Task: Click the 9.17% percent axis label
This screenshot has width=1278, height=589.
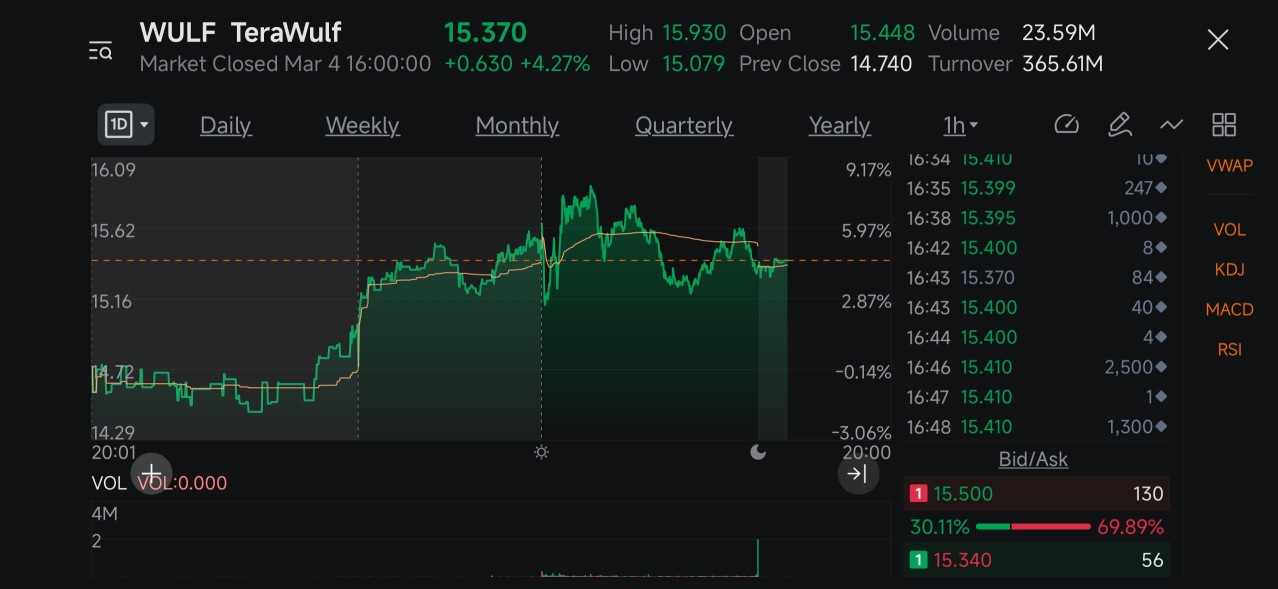Action: click(868, 170)
